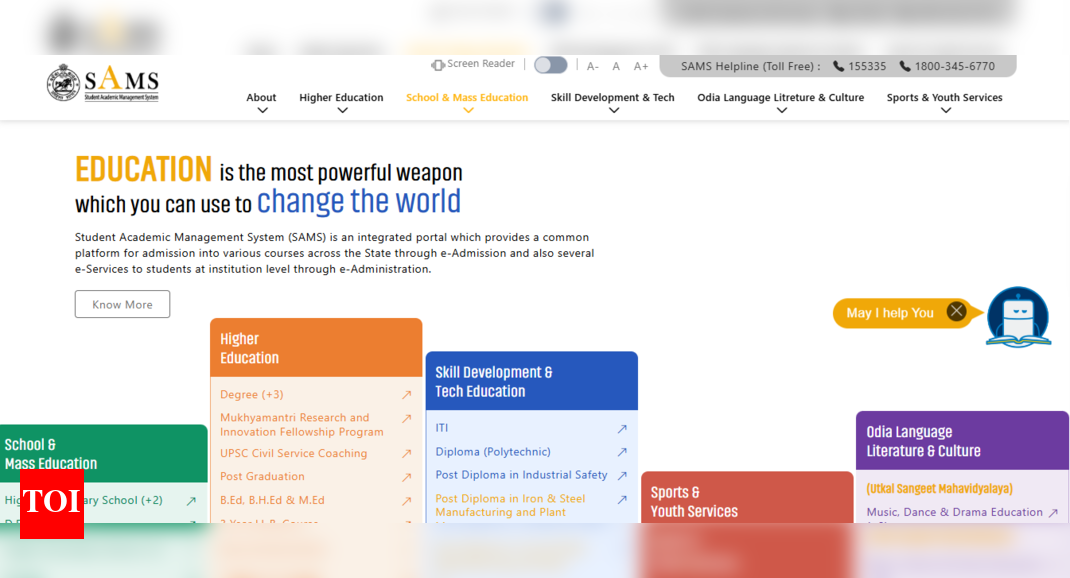Click arrow beside UPSC Civil Service Coaching
The height and width of the screenshot is (578, 1070).
pyautogui.click(x=406, y=454)
